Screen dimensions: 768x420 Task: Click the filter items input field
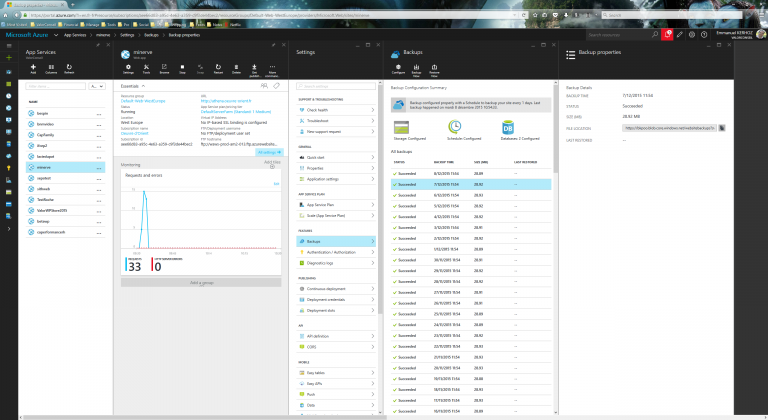click(x=55, y=86)
